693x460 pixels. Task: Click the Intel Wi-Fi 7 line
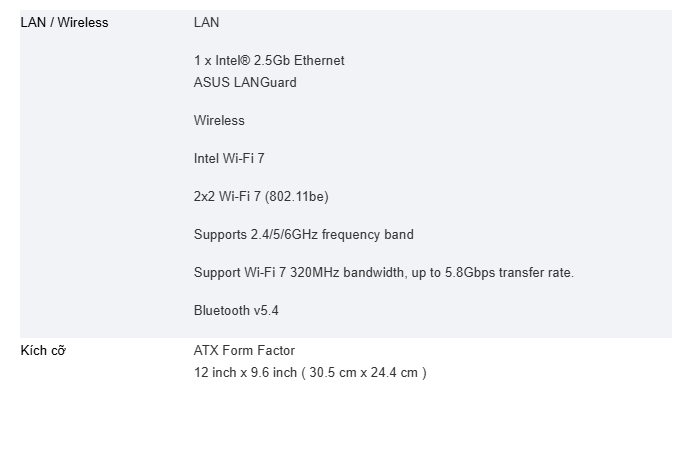pos(229,159)
